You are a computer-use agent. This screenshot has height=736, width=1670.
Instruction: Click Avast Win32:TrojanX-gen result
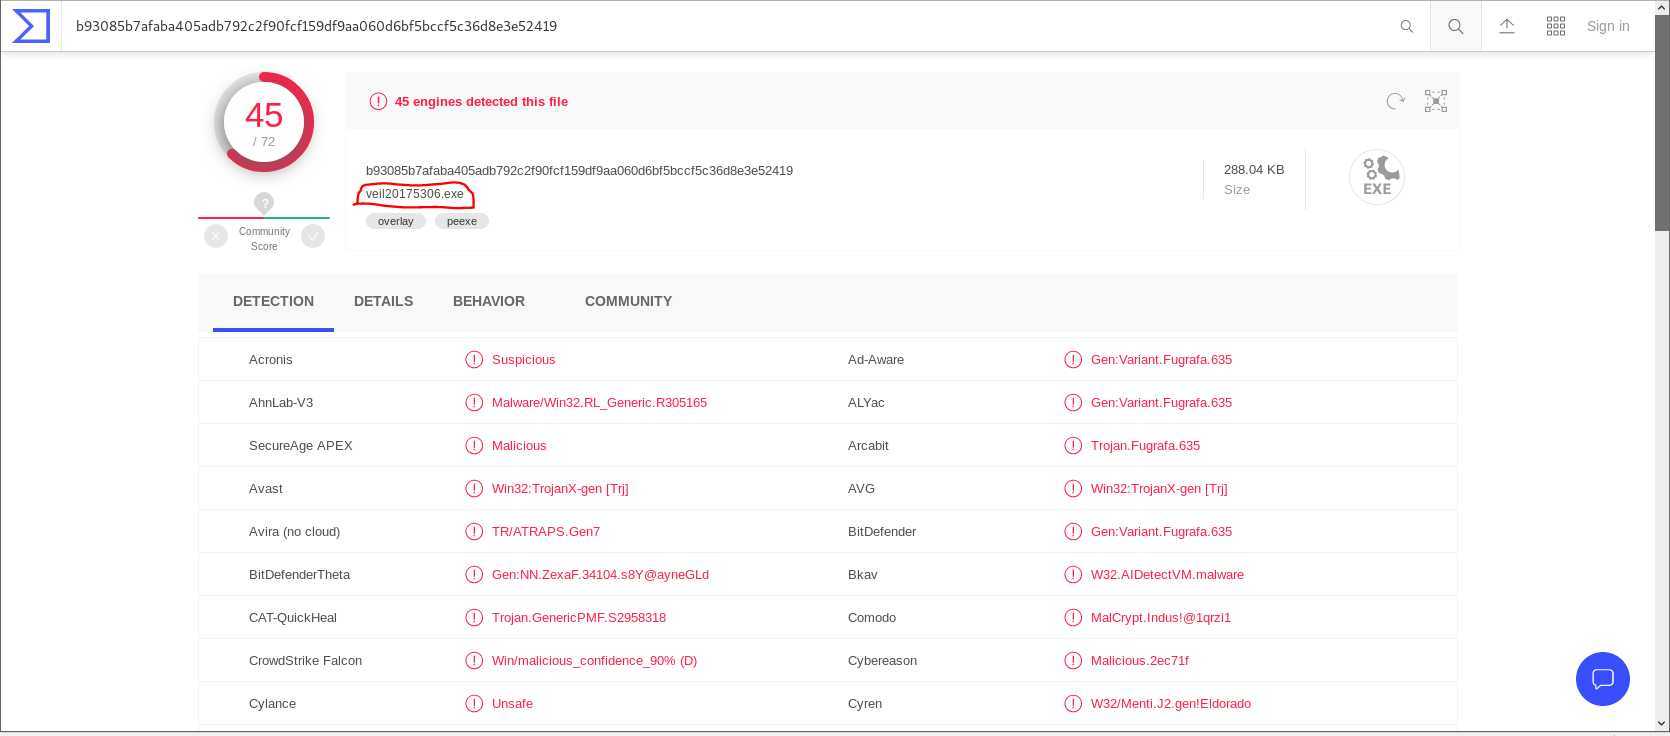(x=560, y=489)
